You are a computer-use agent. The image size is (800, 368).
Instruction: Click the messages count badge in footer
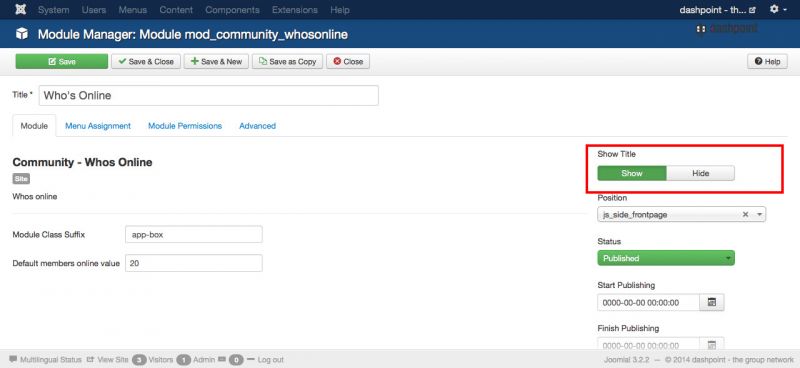pos(236,360)
